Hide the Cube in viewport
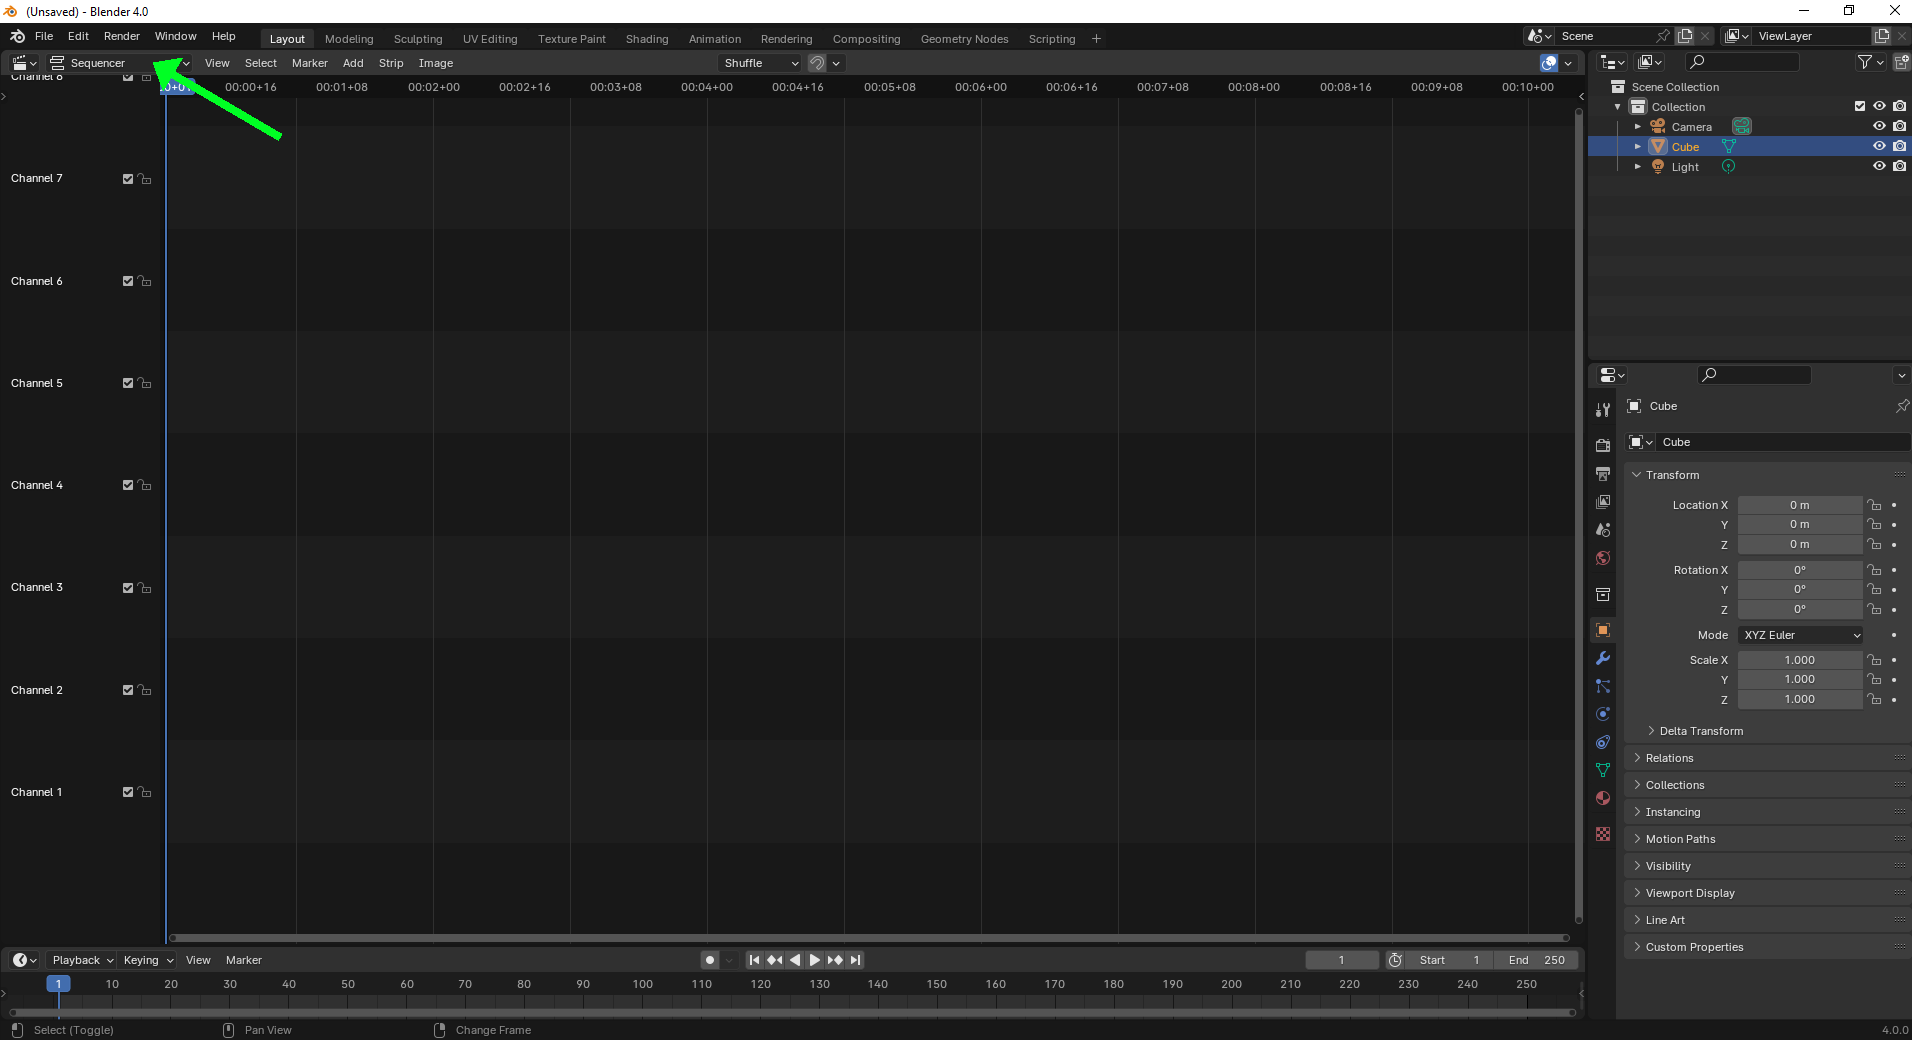Screen dimensions: 1912x1040 (1879, 146)
